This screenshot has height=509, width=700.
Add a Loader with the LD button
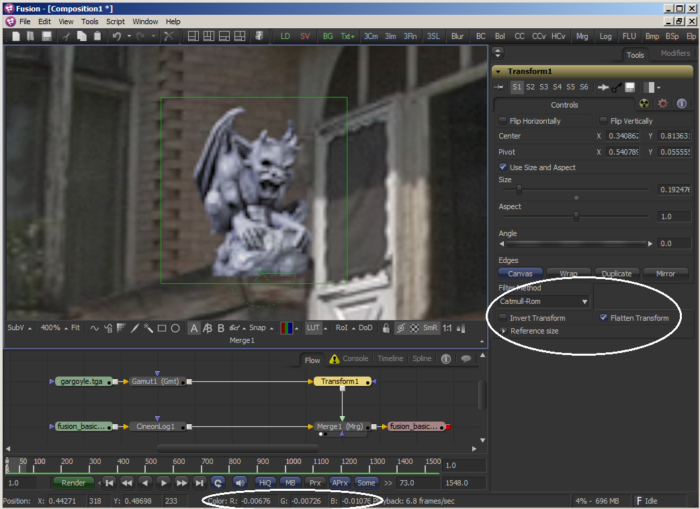285,36
